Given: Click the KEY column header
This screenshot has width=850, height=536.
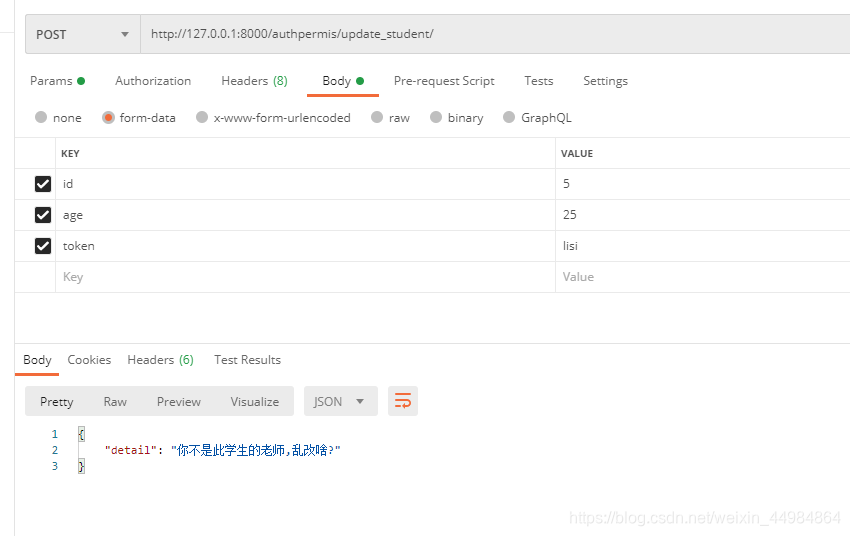Looking at the screenshot, I should pyautogui.click(x=70, y=153).
